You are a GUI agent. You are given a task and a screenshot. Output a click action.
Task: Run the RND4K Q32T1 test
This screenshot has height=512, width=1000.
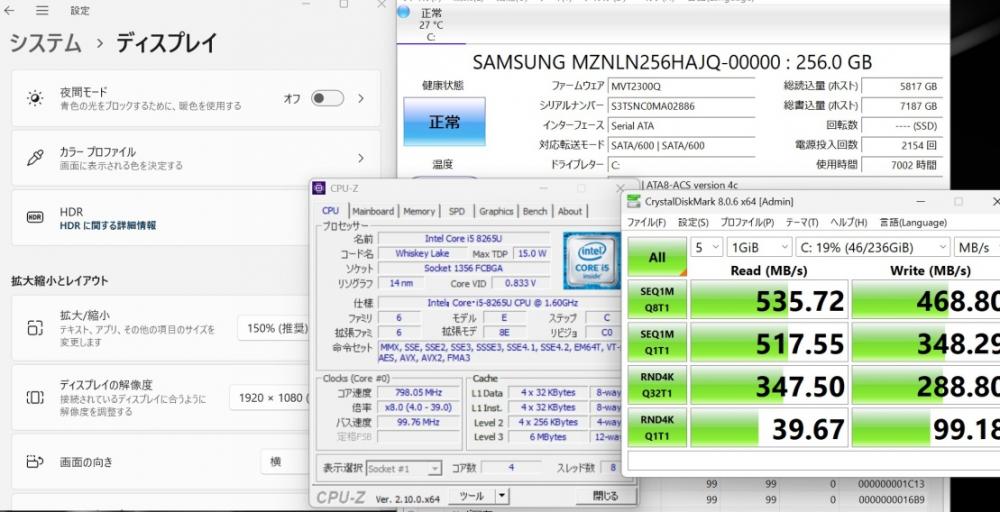point(657,385)
